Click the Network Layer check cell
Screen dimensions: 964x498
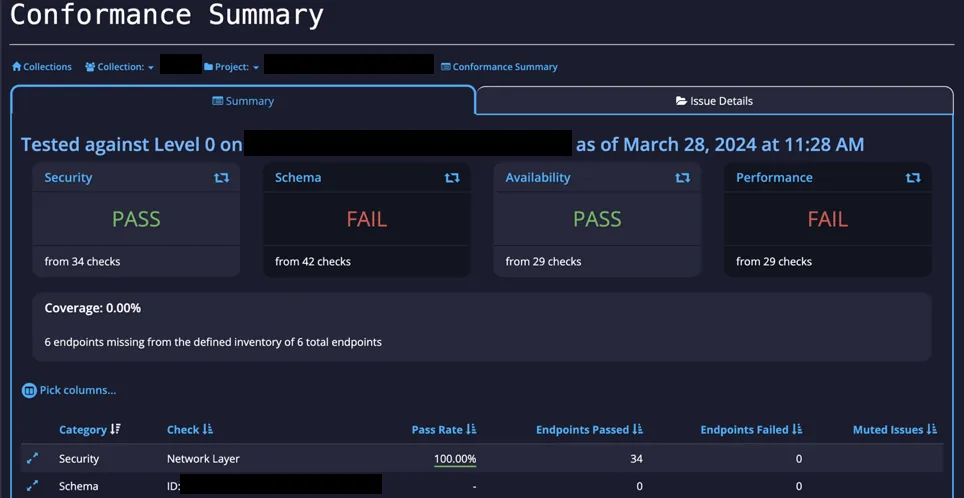click(203, 459)
